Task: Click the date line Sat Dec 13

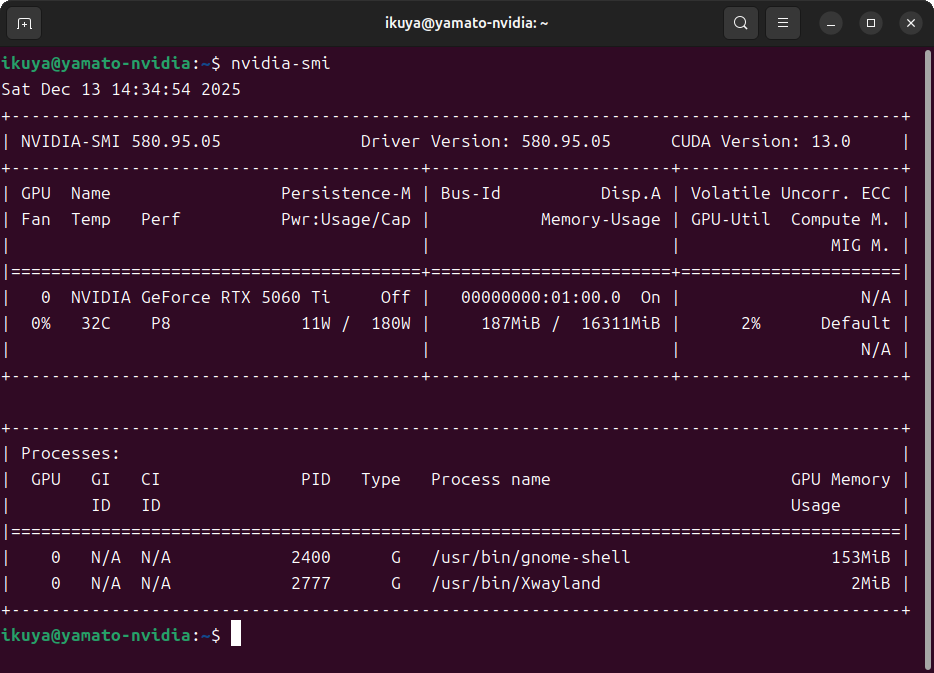Action: [x=120, y=89]
